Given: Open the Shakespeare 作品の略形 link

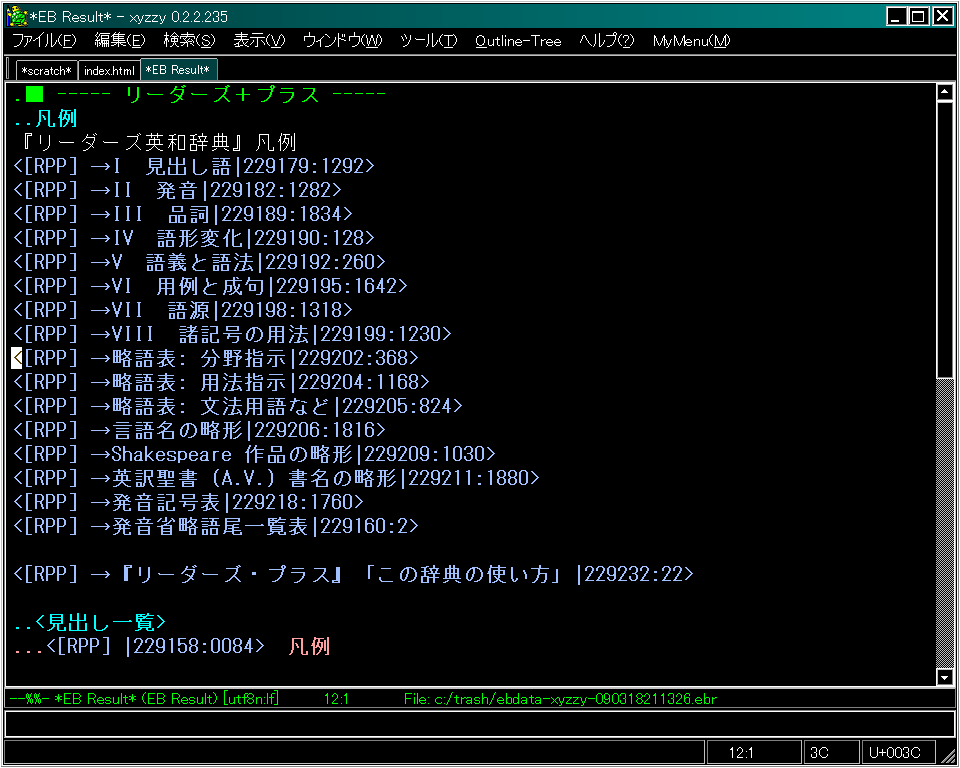Looking at the screenshot, I should tap(254, 454).
